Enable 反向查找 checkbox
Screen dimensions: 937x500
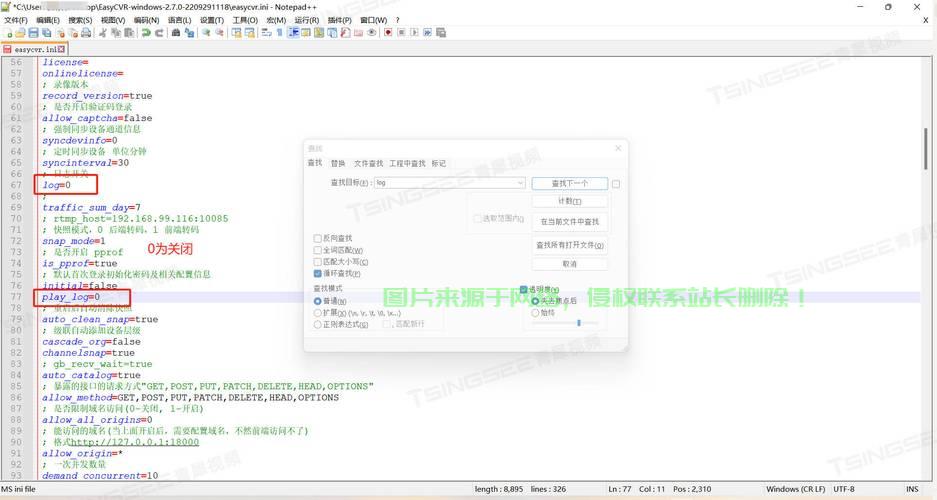coord(317,238)
